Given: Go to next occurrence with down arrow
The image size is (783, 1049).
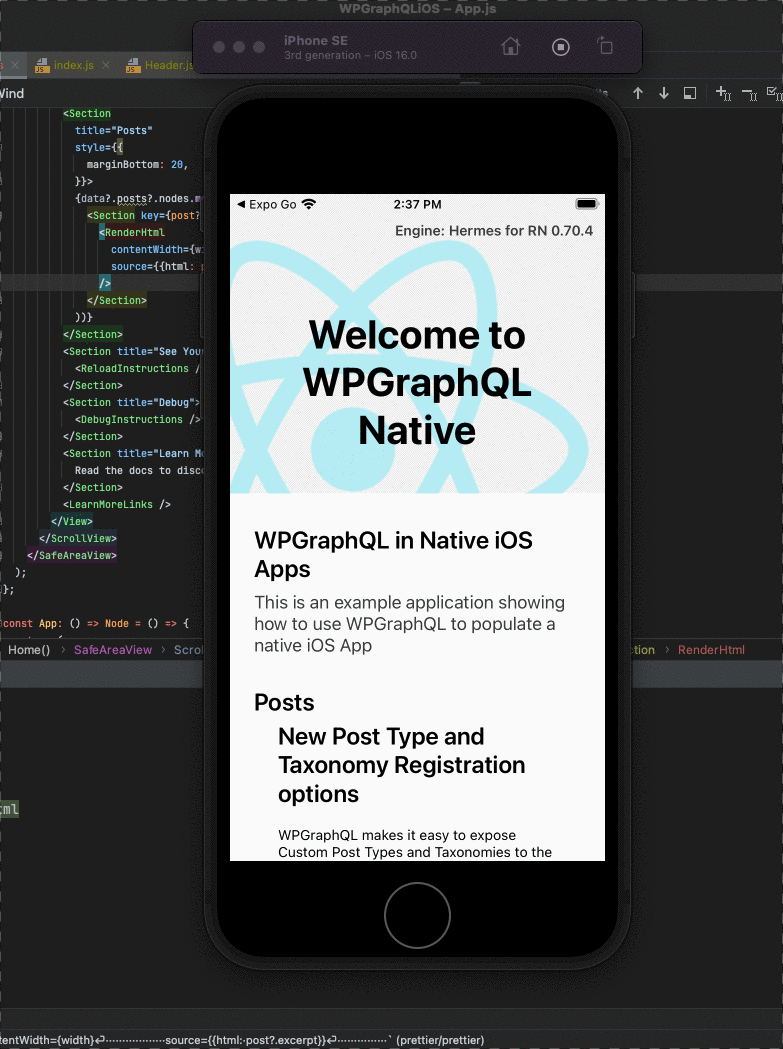Looking at the screenshot, I should point(664,94).
